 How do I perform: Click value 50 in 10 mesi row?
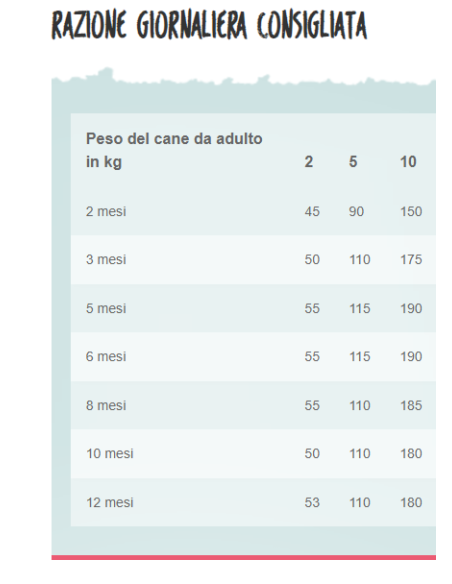pos(312,453)
